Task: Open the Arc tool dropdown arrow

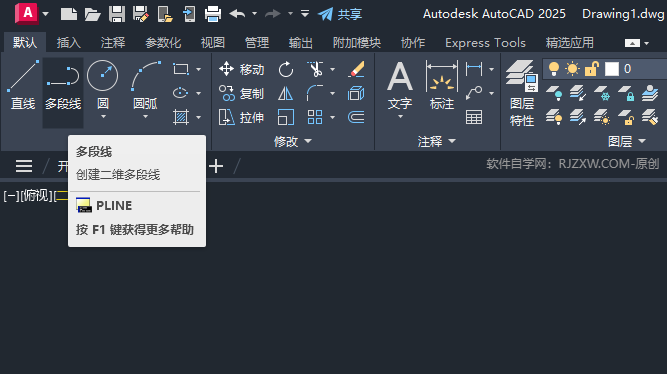Action: (x=145, y=117)
